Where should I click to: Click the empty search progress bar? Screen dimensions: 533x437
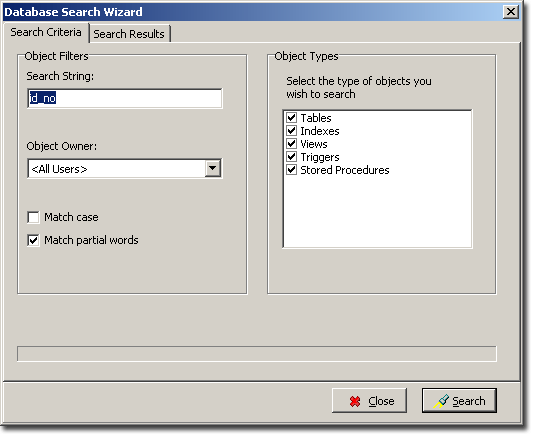pyautogui.click(x=257, y=354)
